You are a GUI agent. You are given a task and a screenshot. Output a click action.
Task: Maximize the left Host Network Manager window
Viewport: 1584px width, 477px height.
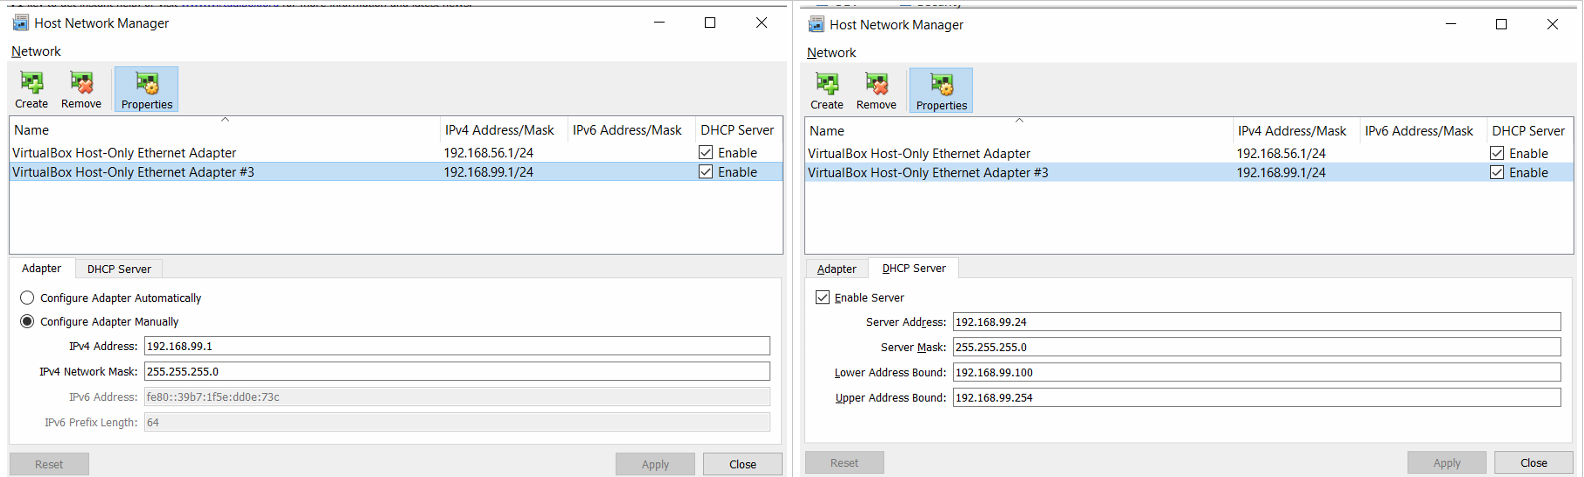pyautogui.click(x=710, y=23)
